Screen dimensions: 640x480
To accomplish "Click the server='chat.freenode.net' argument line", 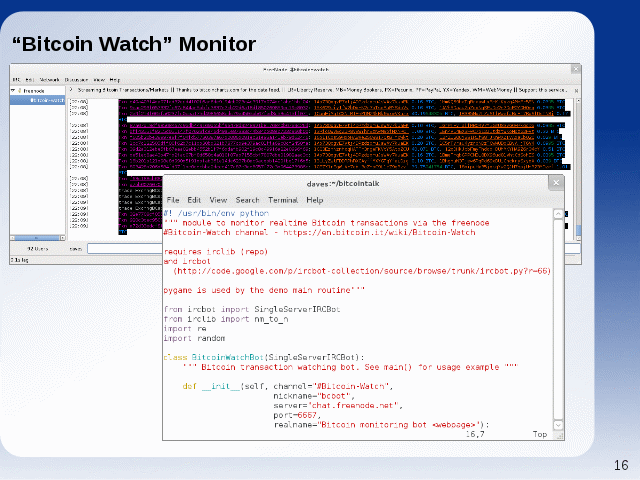I will [x=338, y=406].
